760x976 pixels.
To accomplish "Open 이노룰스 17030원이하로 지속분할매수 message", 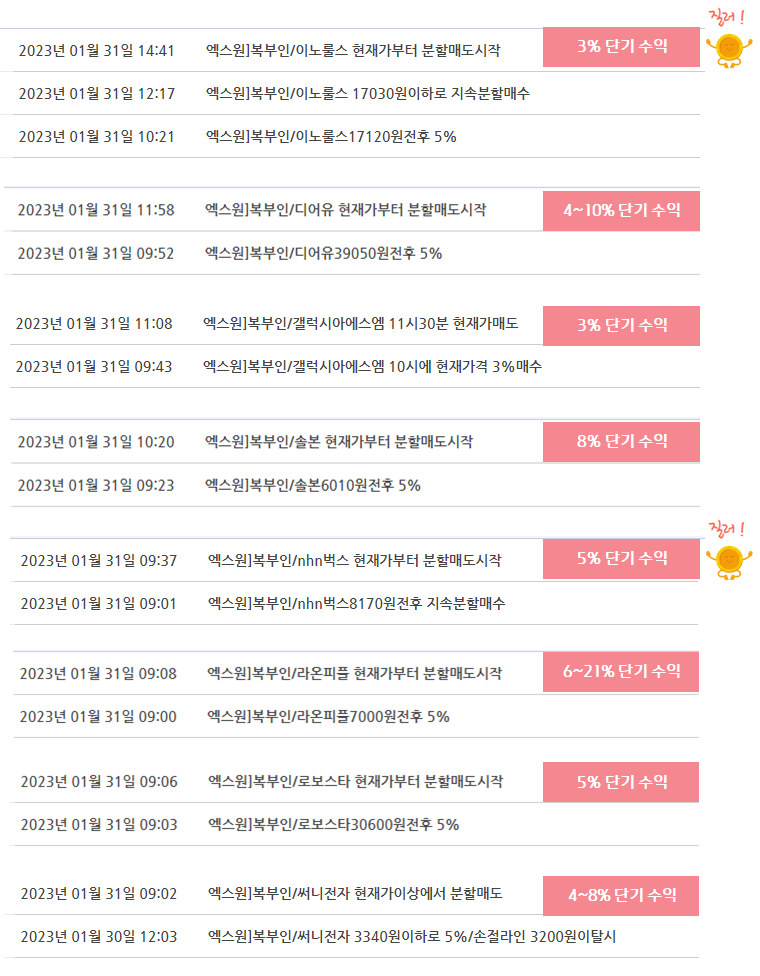I will (368, 94).
